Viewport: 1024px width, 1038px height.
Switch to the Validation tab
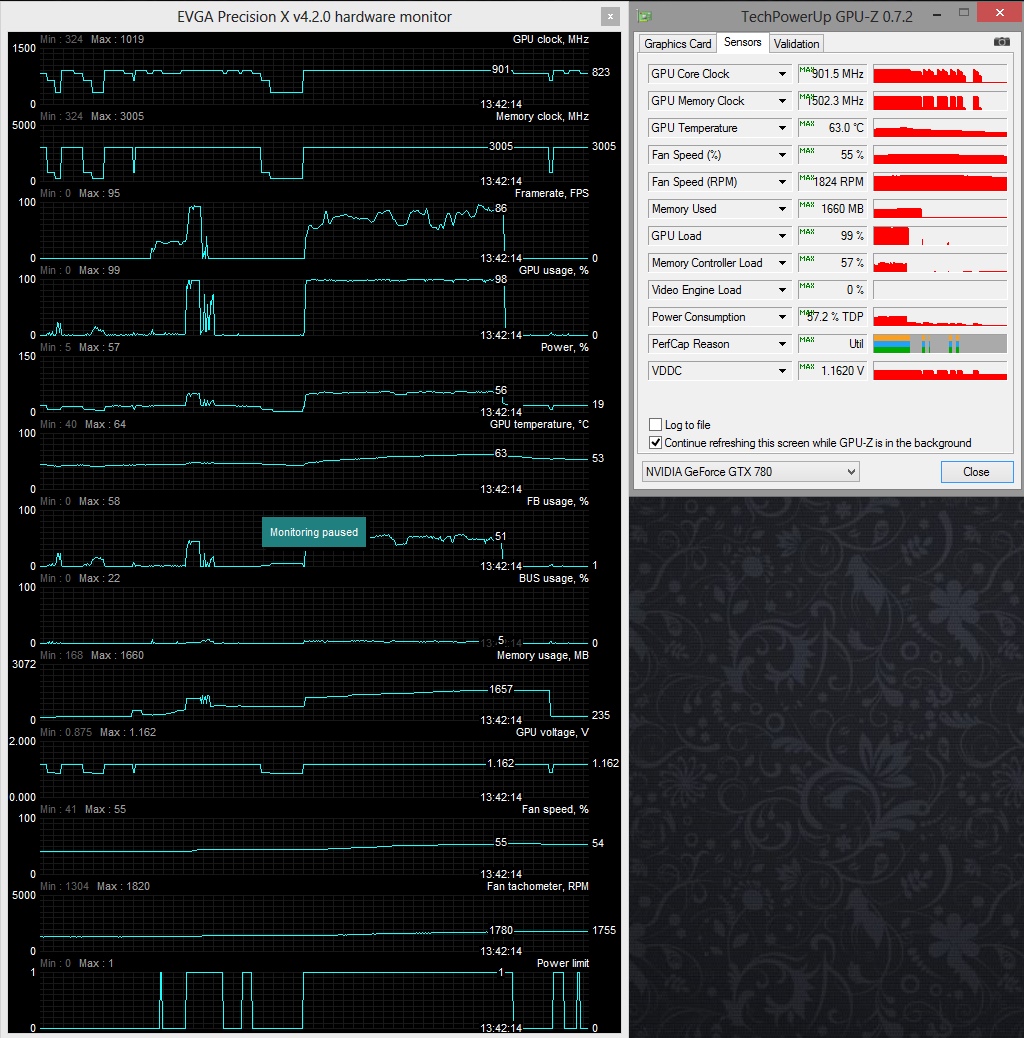[796, 44]
